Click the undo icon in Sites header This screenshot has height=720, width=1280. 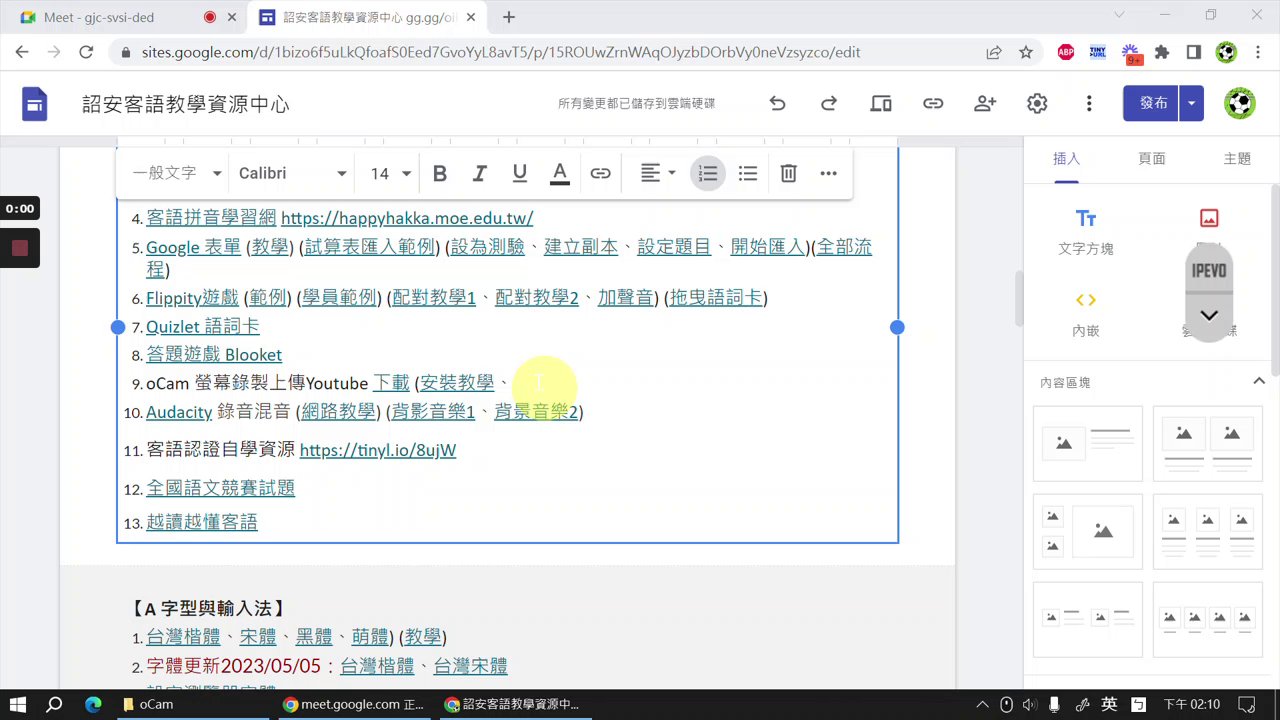pyautogui.click(x=777, y=103)
